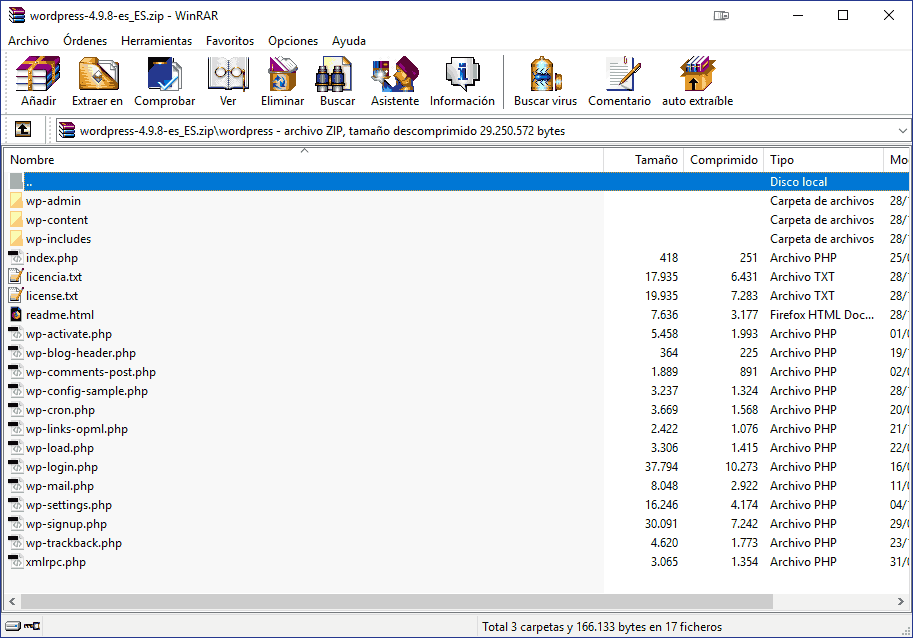Go up one folder level button
This screenshot has height=638, width=913.
click(x=22, y=130)
